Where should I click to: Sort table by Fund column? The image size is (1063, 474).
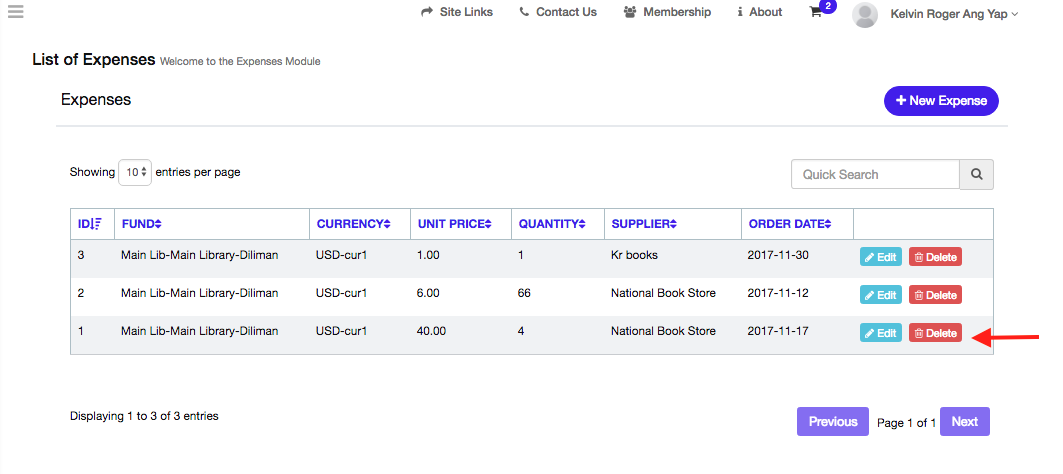click(141, 224)
